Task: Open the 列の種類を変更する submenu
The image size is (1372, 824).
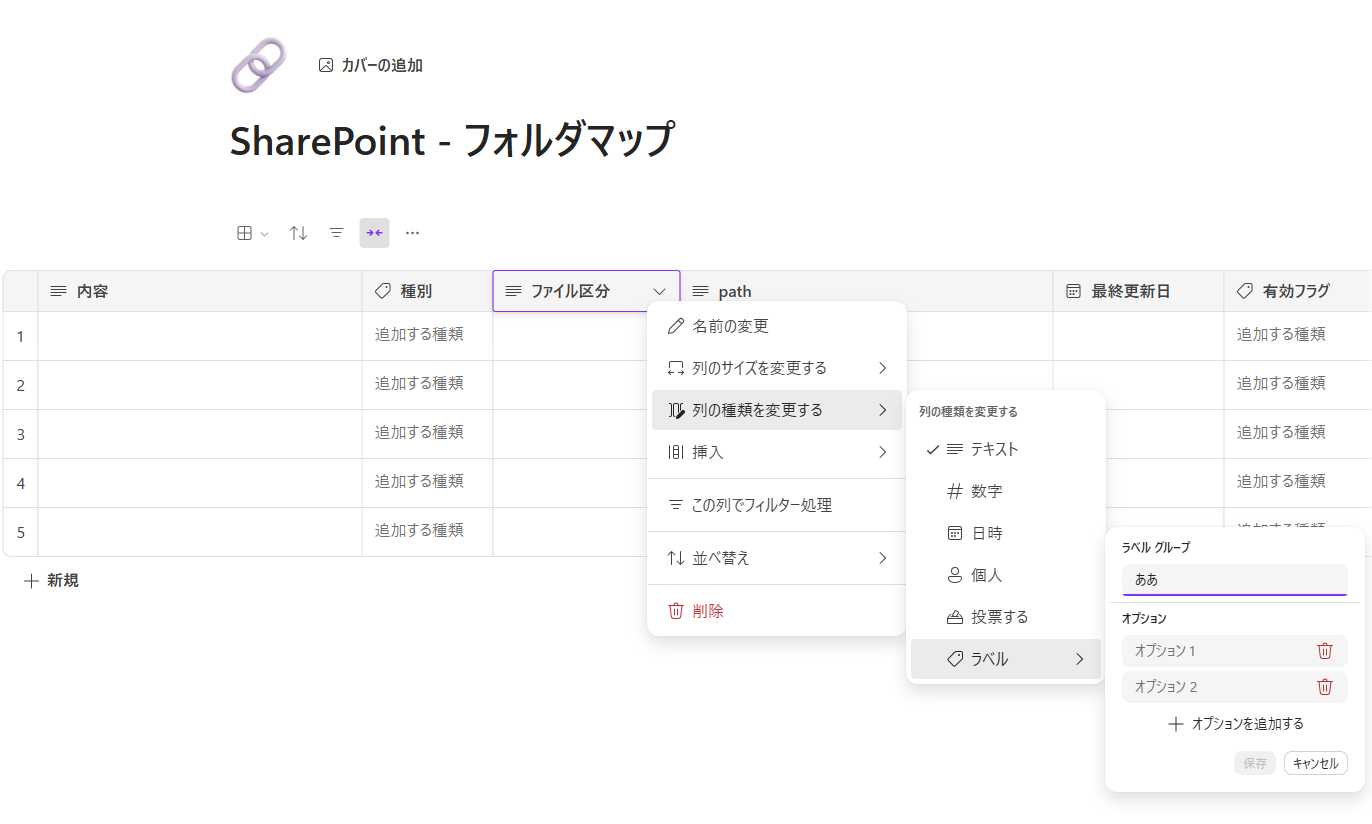Action: [x=777, y=410]
